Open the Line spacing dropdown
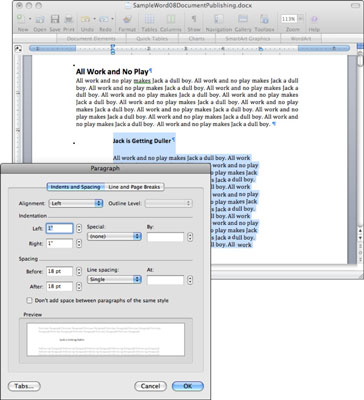Viewport: 364px width, 400px height. (114, 279)
